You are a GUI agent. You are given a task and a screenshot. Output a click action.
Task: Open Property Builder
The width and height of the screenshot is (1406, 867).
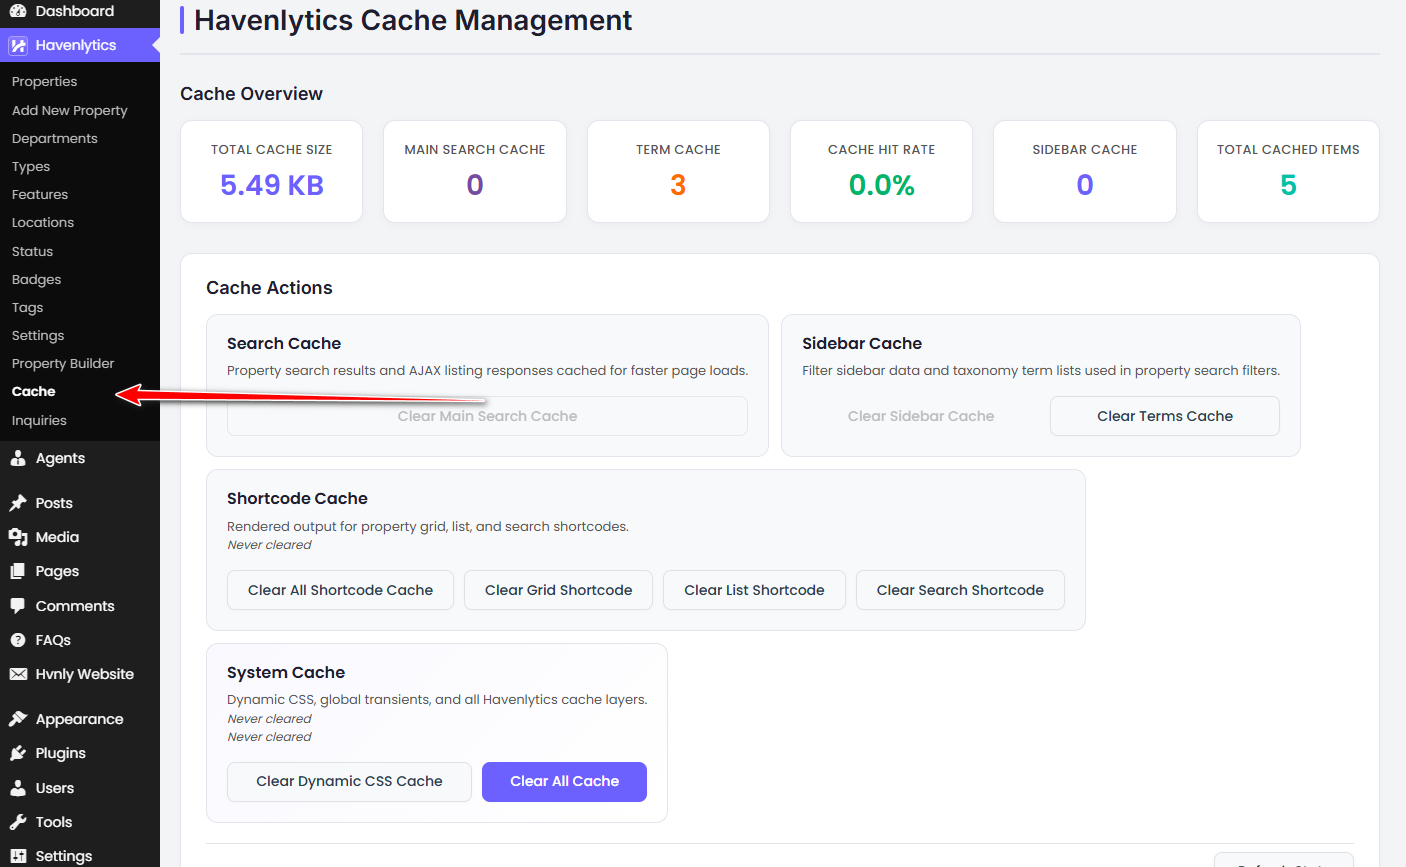pyautogui.click(x=63, y=363)
